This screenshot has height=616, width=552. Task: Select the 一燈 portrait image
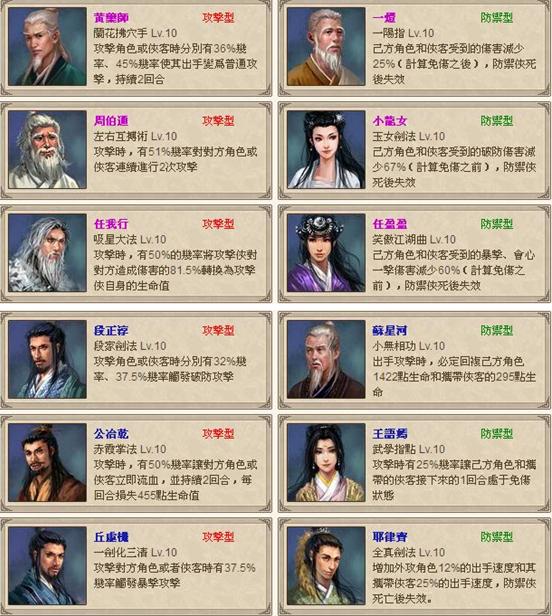click(x=326, y=46)
